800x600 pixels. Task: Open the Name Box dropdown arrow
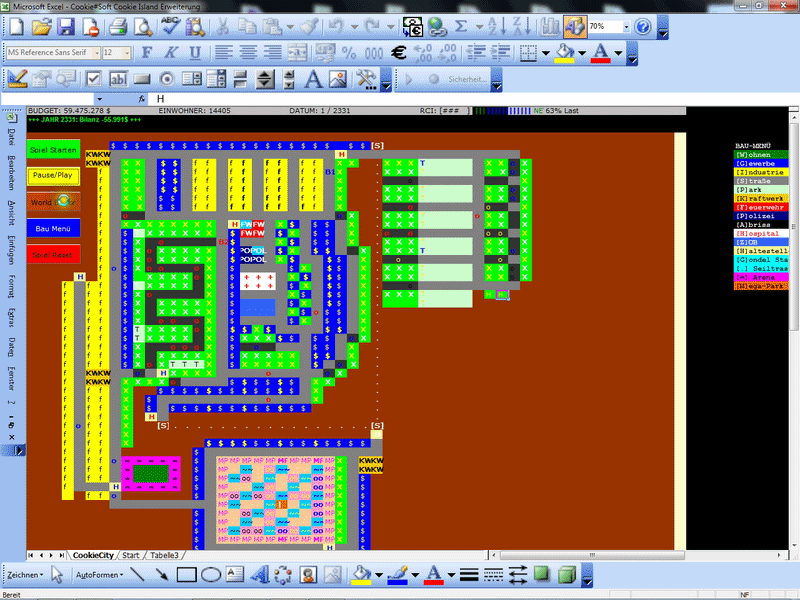click(x=99, y=99)
